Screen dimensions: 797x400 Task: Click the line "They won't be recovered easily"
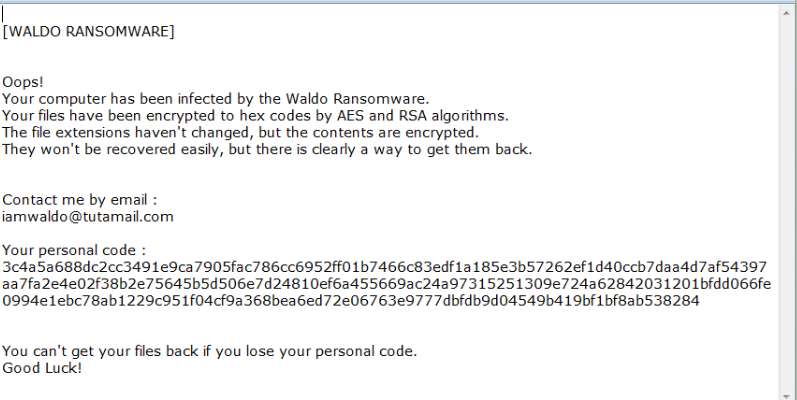267,149
